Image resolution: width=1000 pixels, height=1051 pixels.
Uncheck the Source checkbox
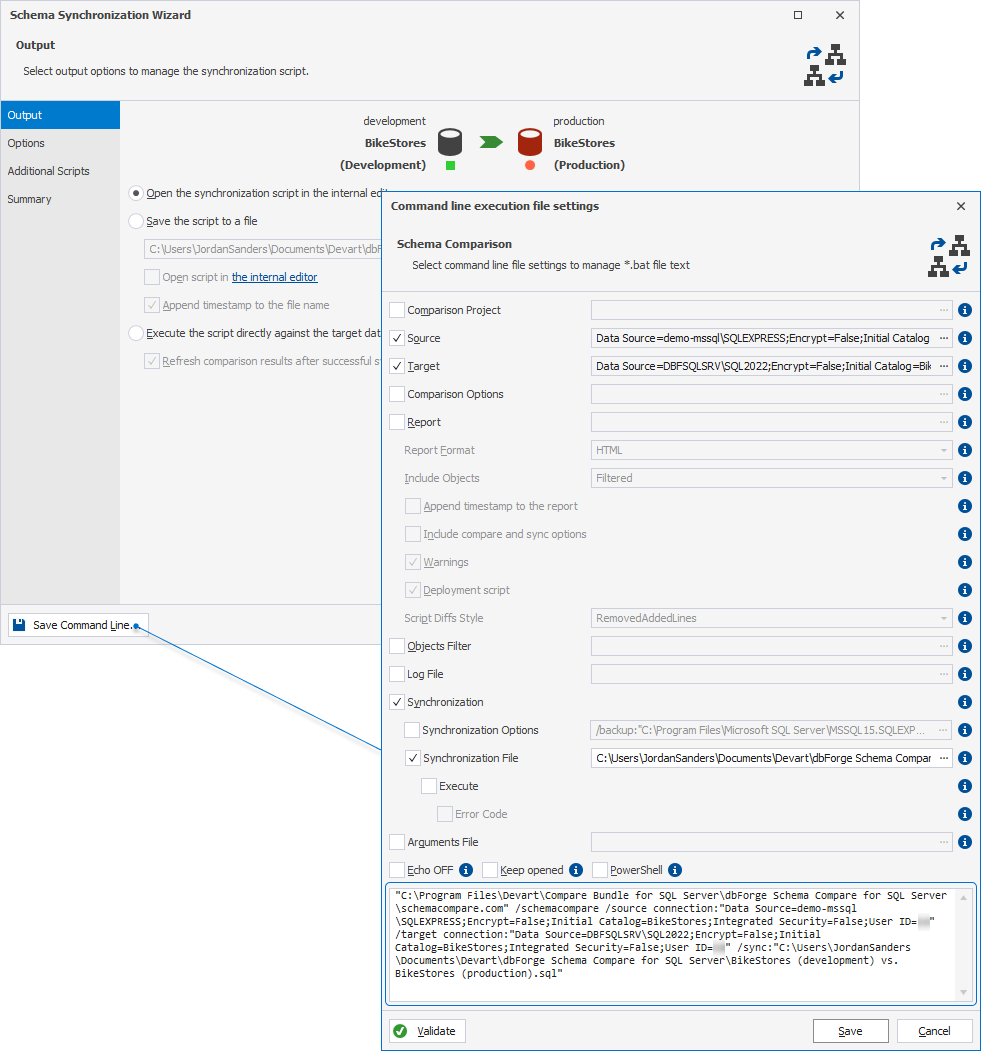coord(397,338)
